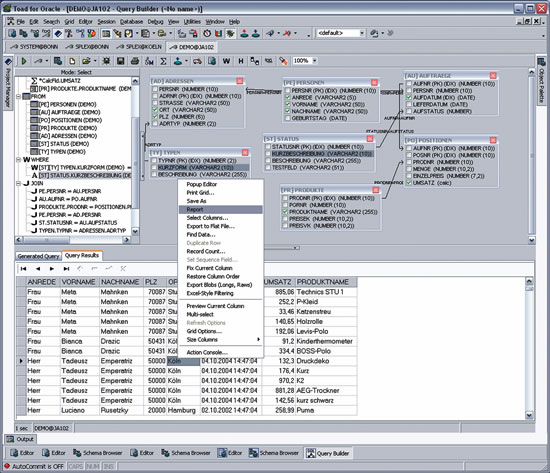Click the commit icon with the red arrow in the main toolbar
550x473 pixels.
(x=244, y=33)
